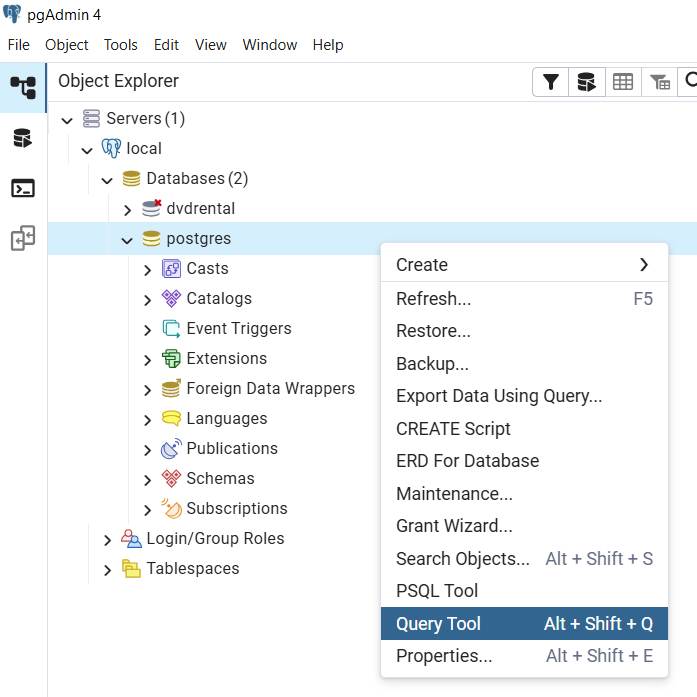697x697 pixels.
Task: Open Properties... from context menu
Action: click(x=524, y=656)
